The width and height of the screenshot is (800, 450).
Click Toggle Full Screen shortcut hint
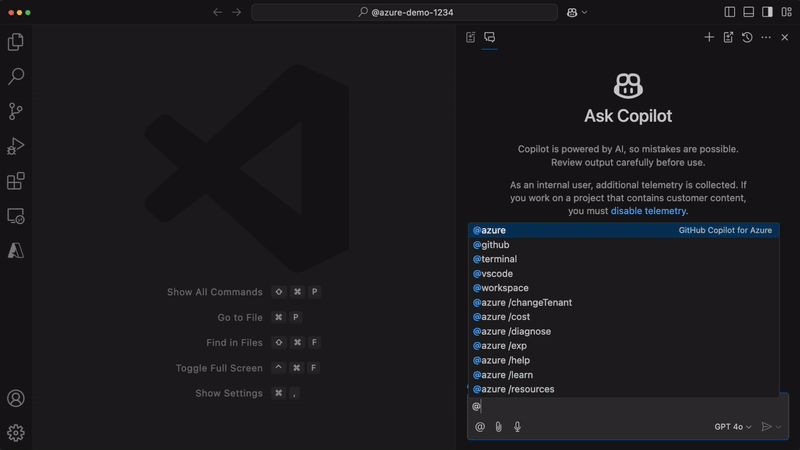(247, 368)
